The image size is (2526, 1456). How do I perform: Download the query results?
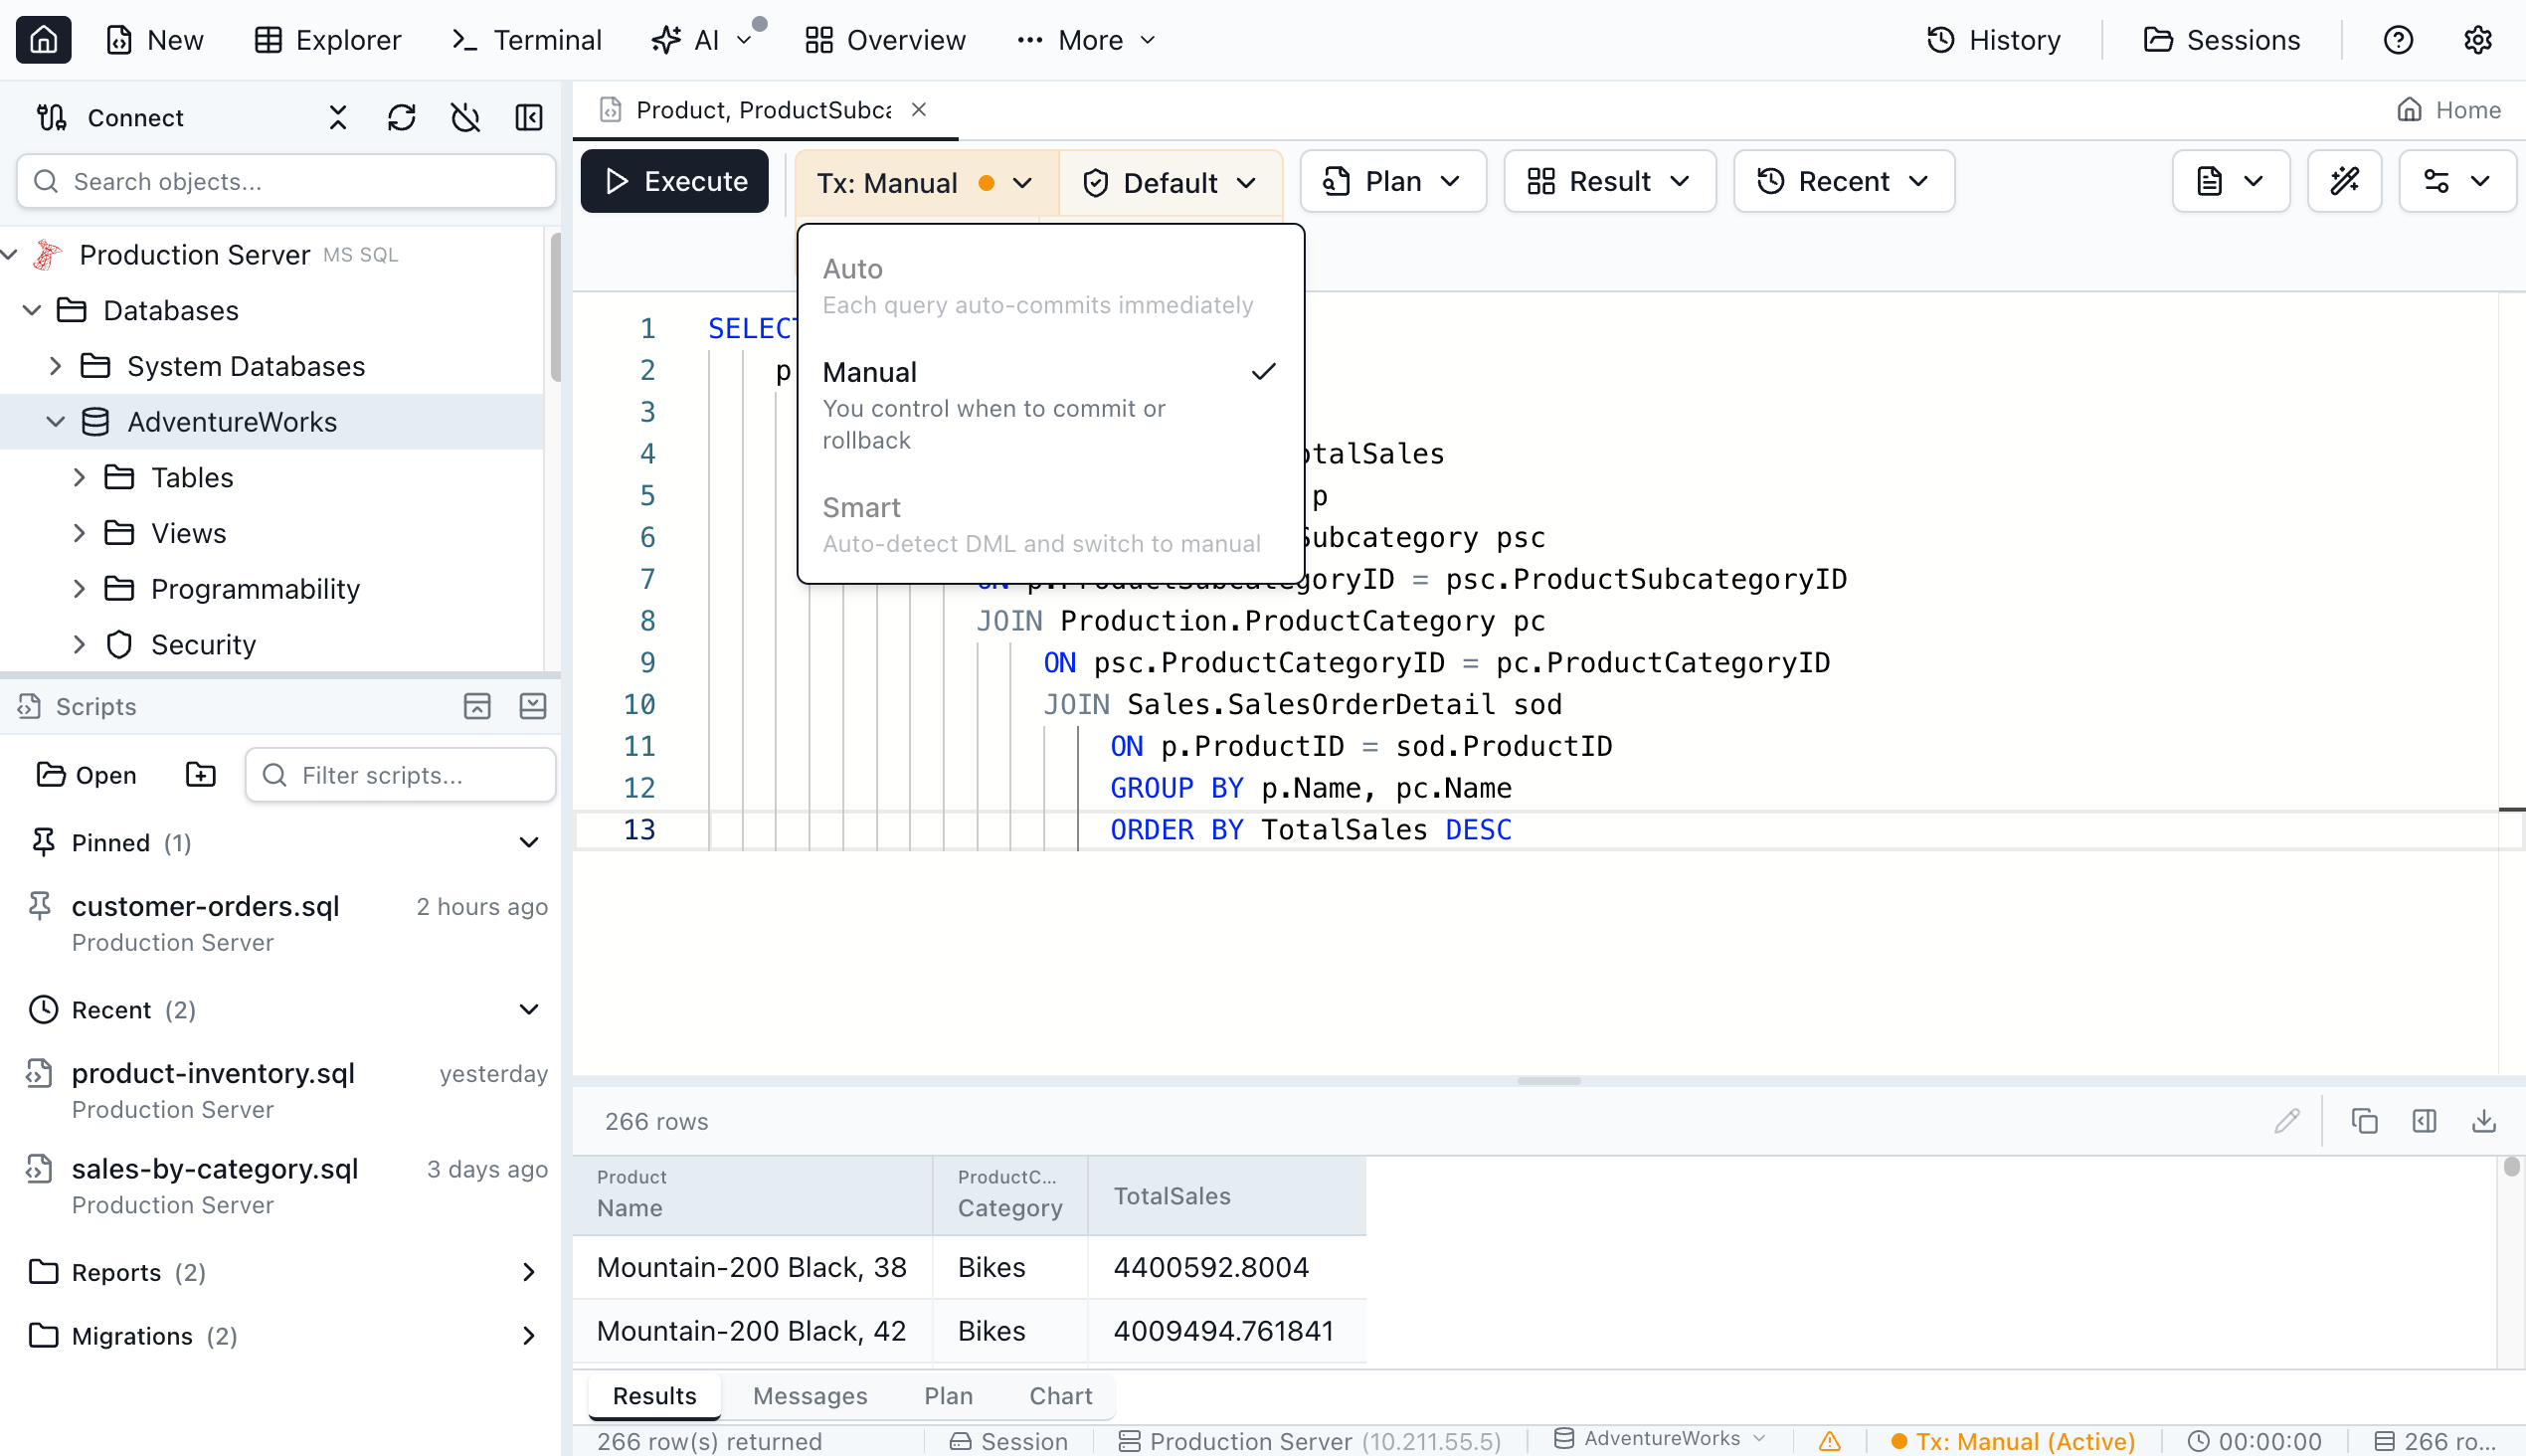point(2485,1121)
